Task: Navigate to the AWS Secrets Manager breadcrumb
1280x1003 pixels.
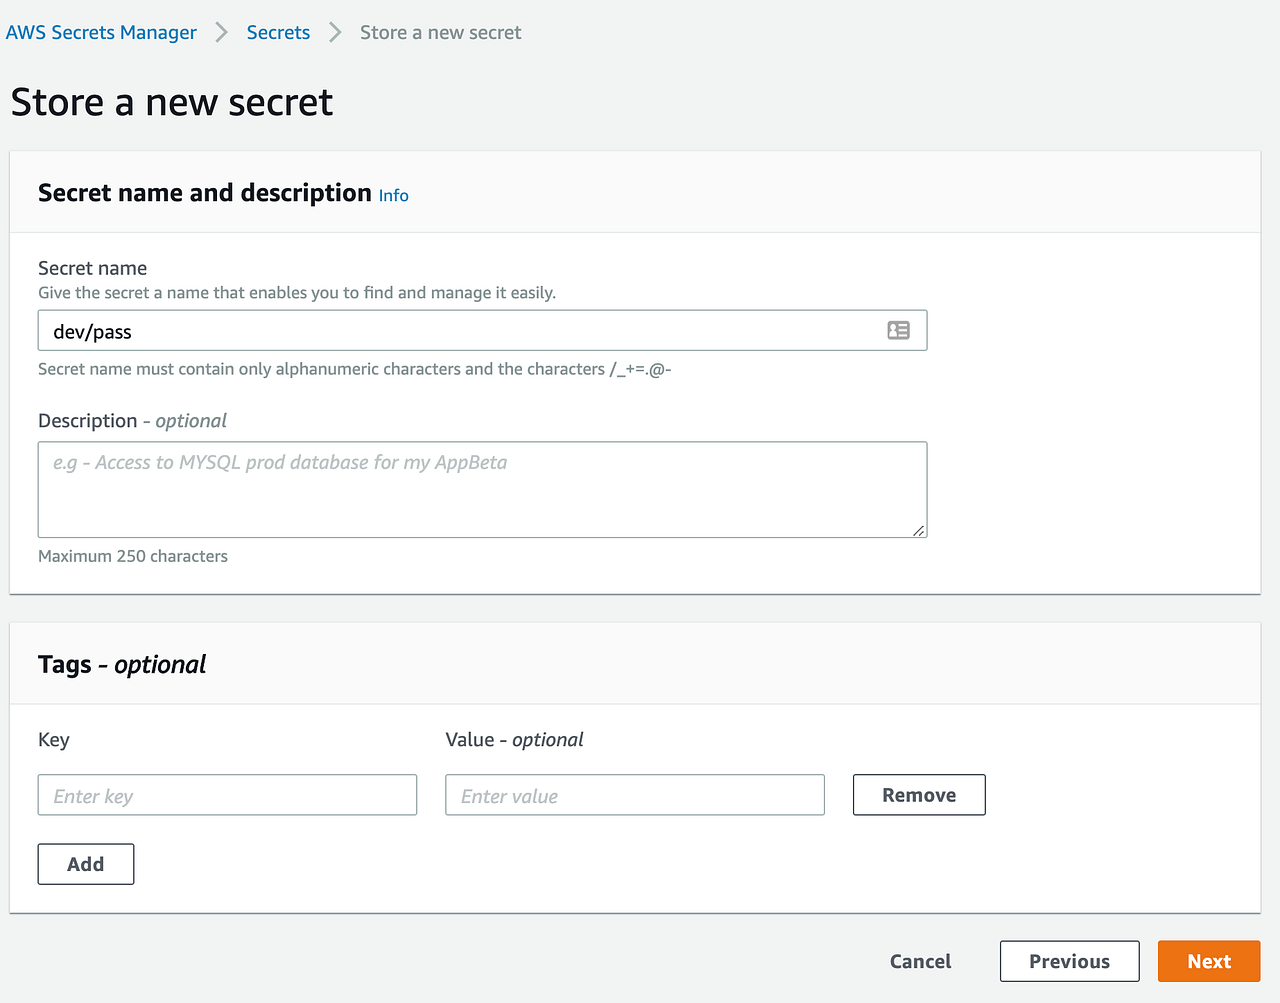Action: pyautogui.click(x=101, y=32)
